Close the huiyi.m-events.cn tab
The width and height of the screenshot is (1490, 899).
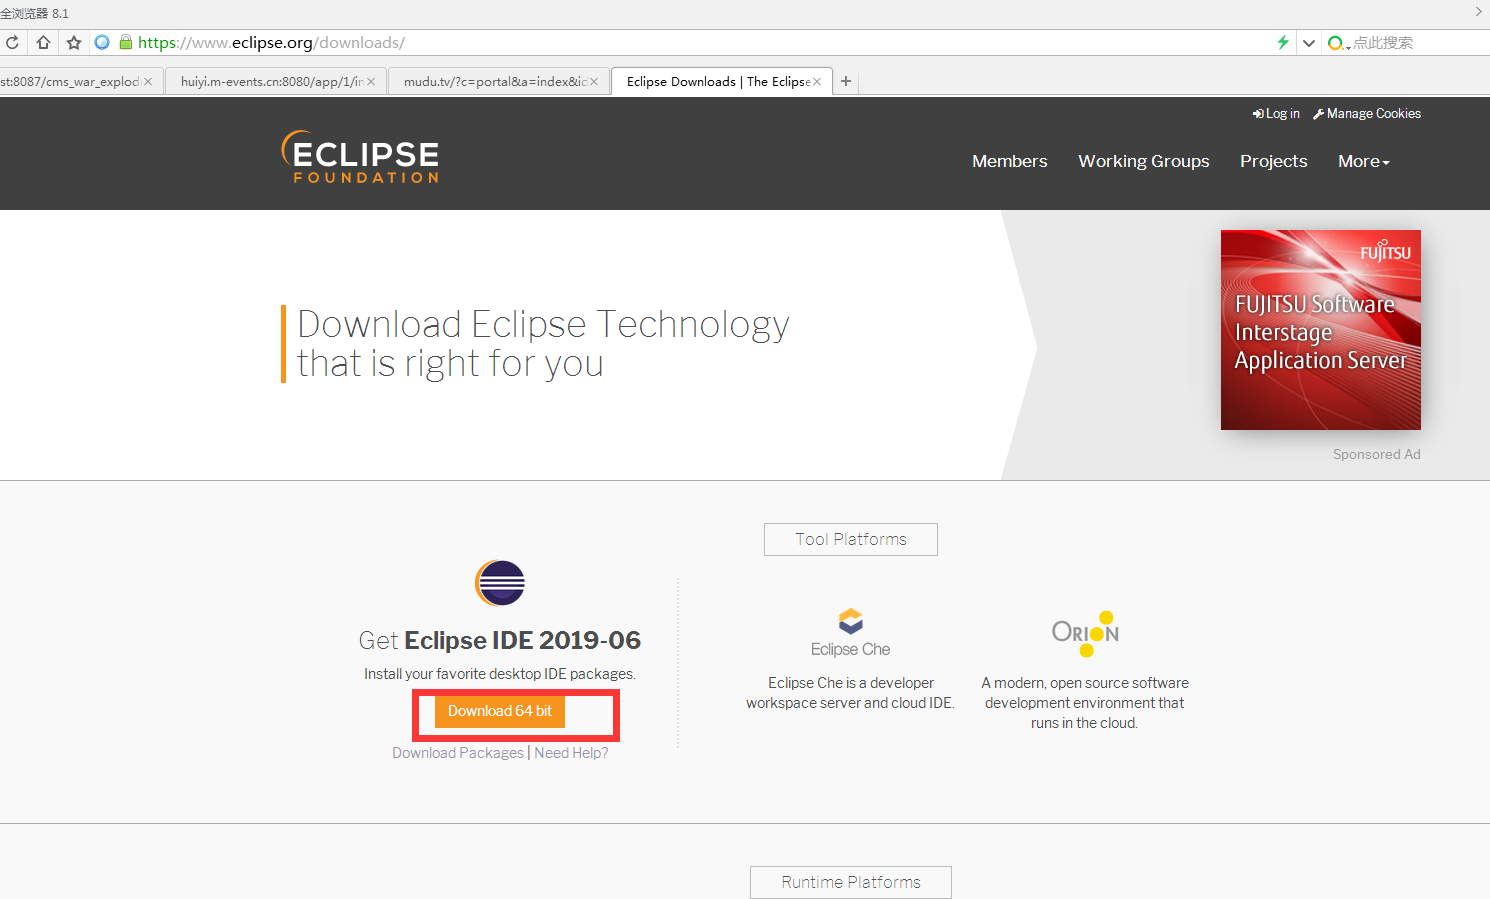coord(371,82)
